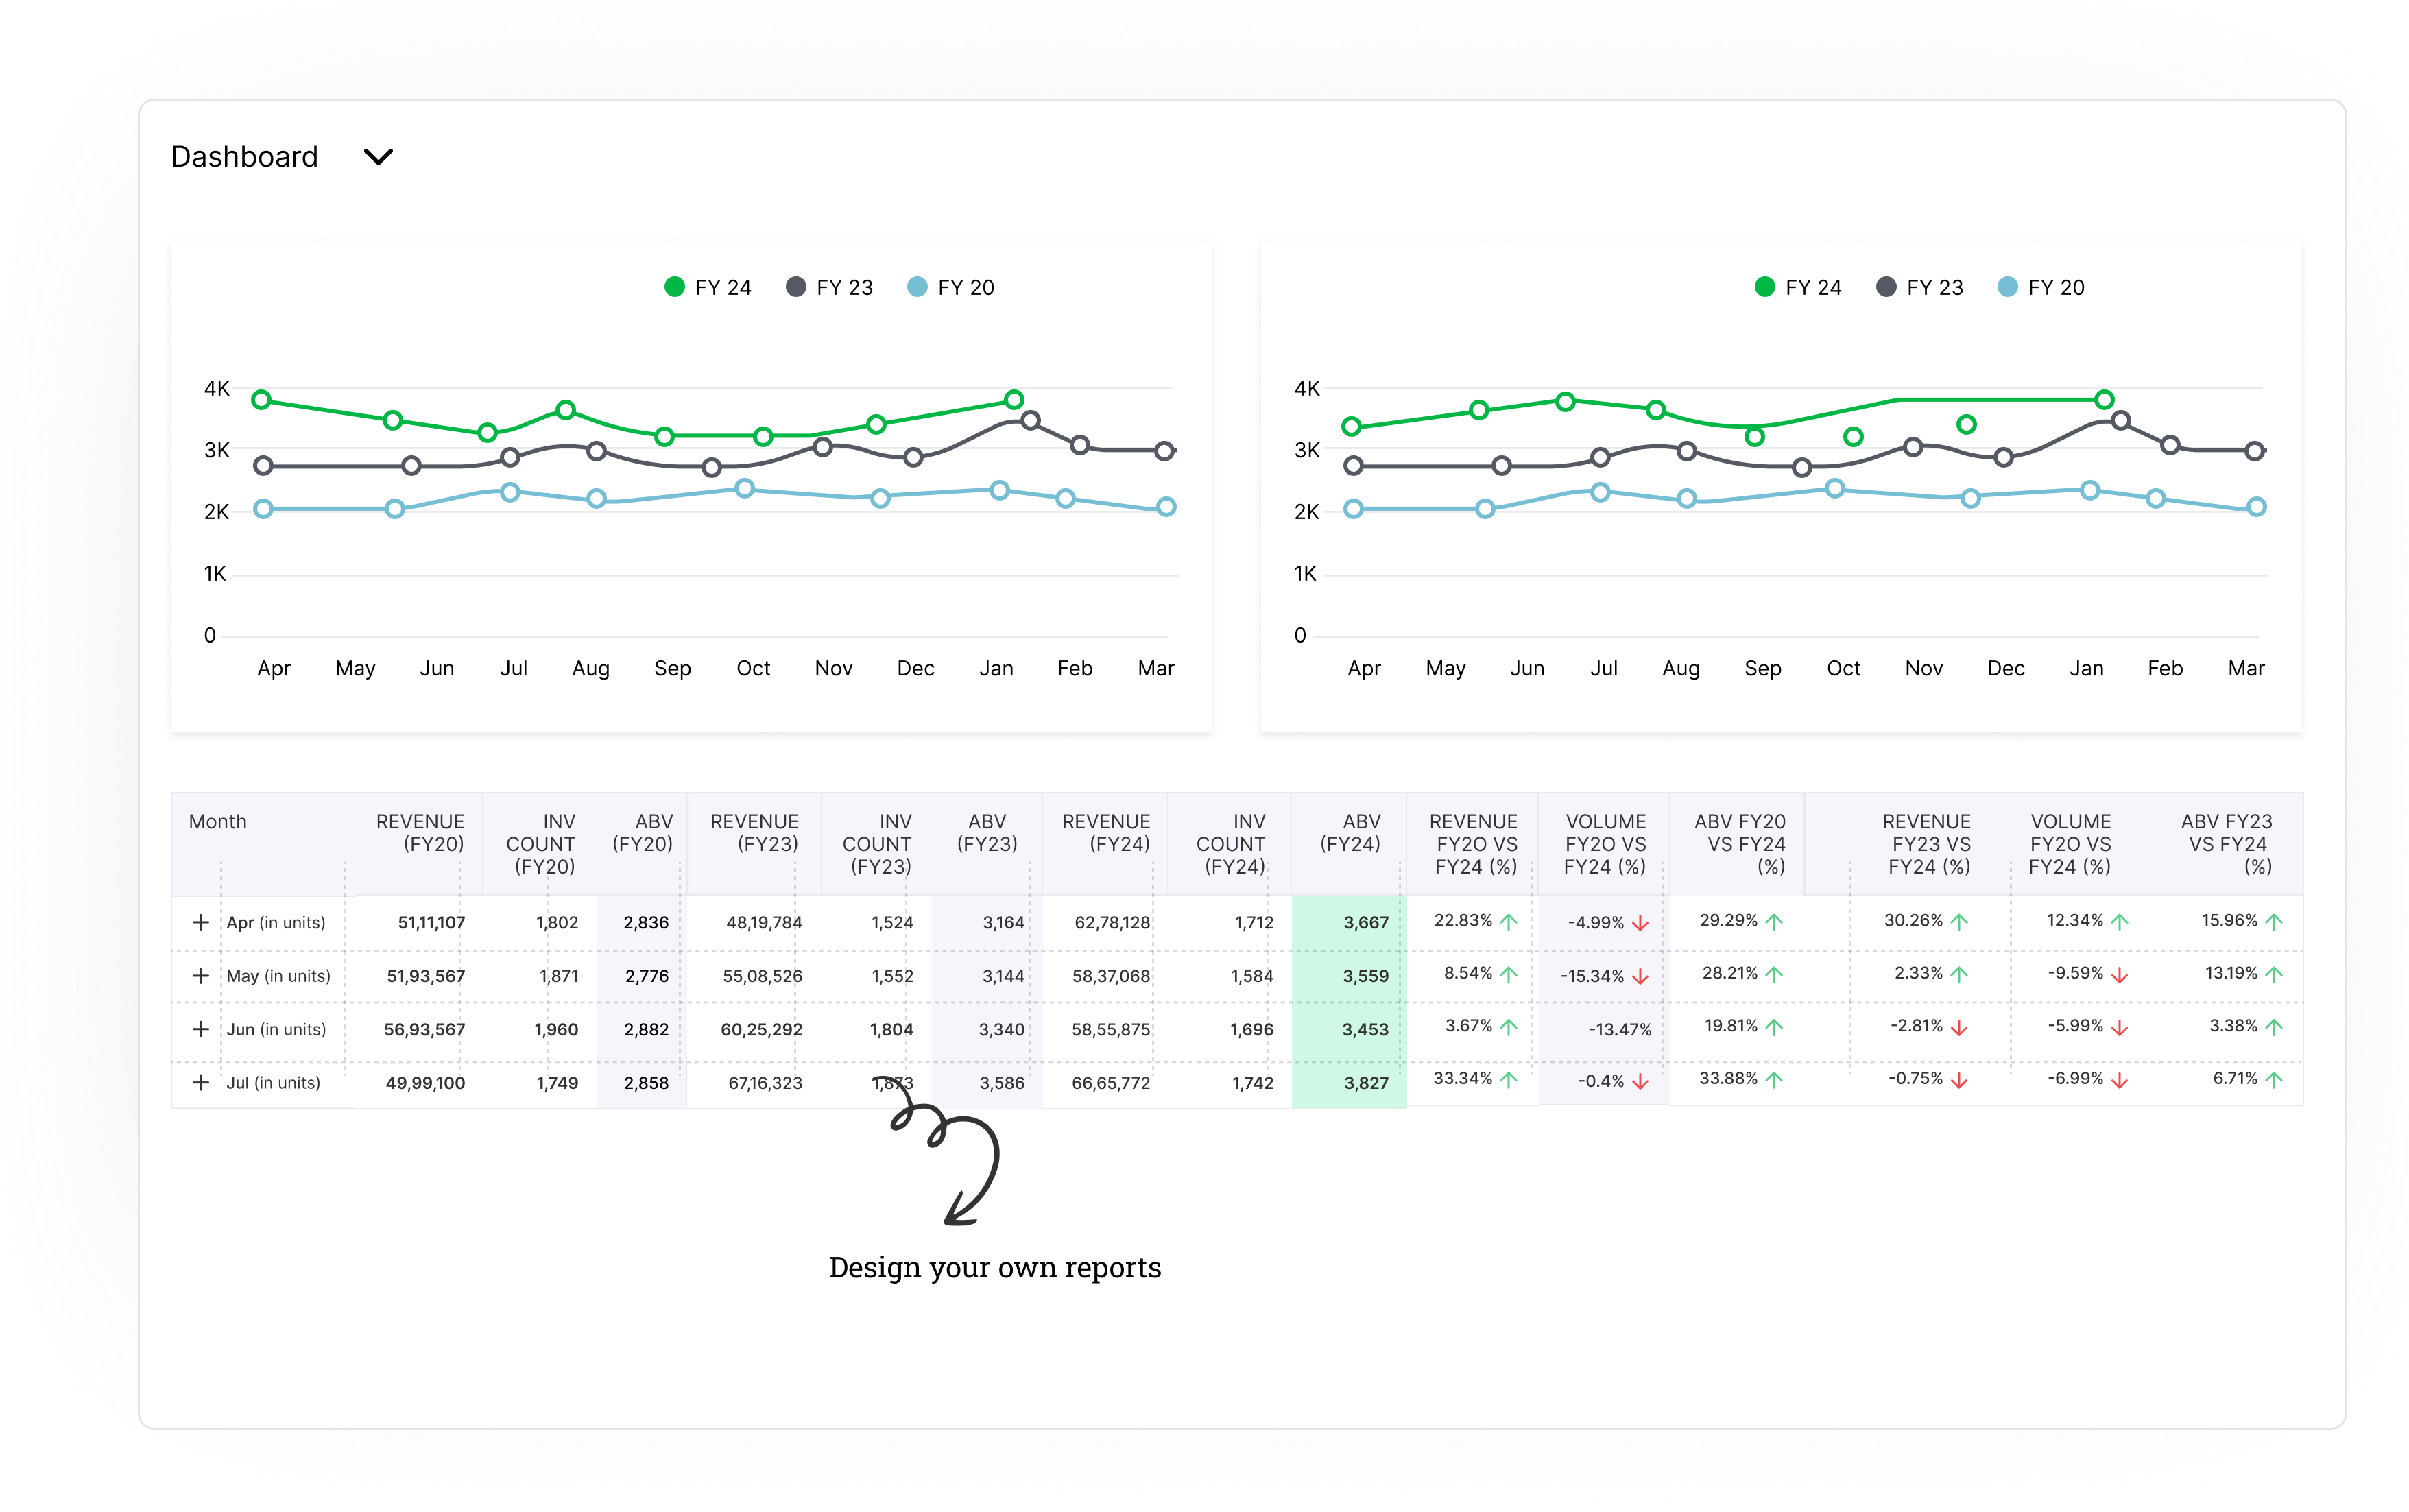Expand the May (in units) row

pyautogui.click(x=201, y=975)
